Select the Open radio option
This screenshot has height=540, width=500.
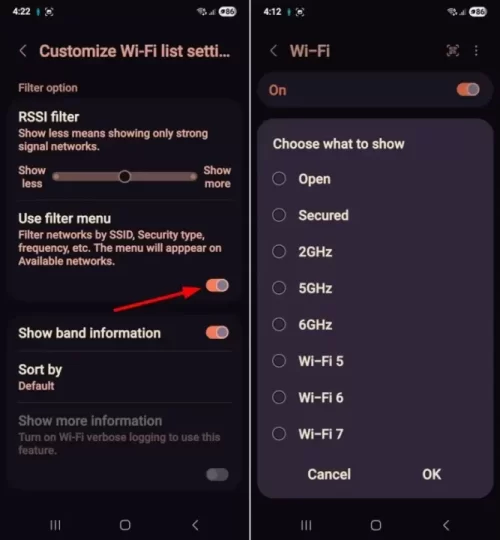click(279, 179)
